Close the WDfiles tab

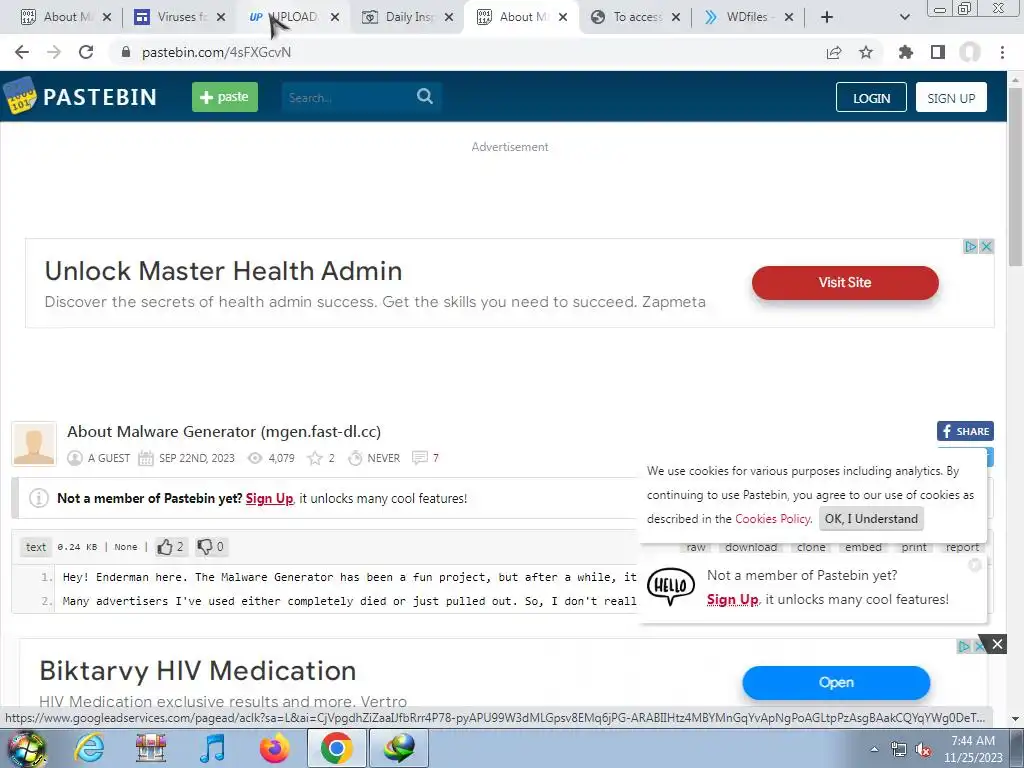[x=789, y=17]
